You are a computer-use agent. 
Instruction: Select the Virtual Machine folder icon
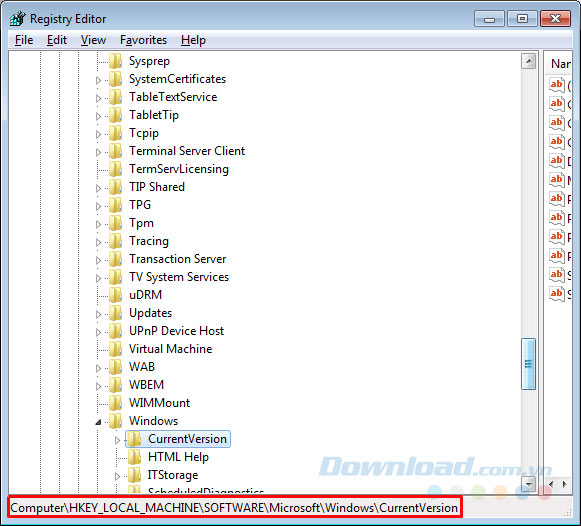point(116,349)
